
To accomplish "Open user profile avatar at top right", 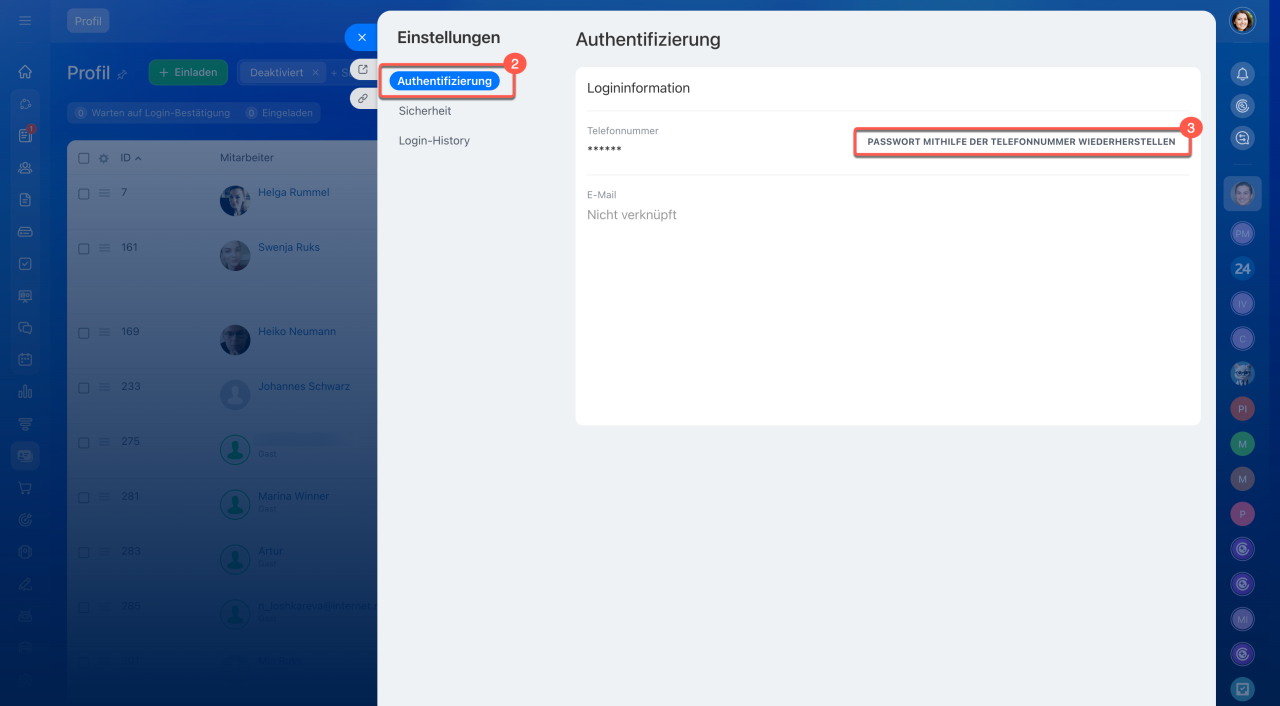I will point(1242,21).
